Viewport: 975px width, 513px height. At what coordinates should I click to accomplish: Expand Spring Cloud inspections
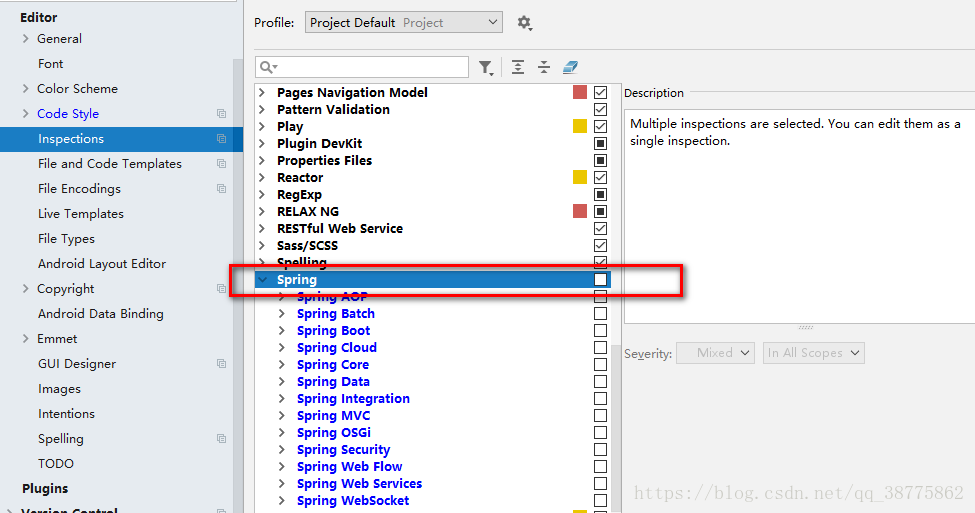[282, 348]
